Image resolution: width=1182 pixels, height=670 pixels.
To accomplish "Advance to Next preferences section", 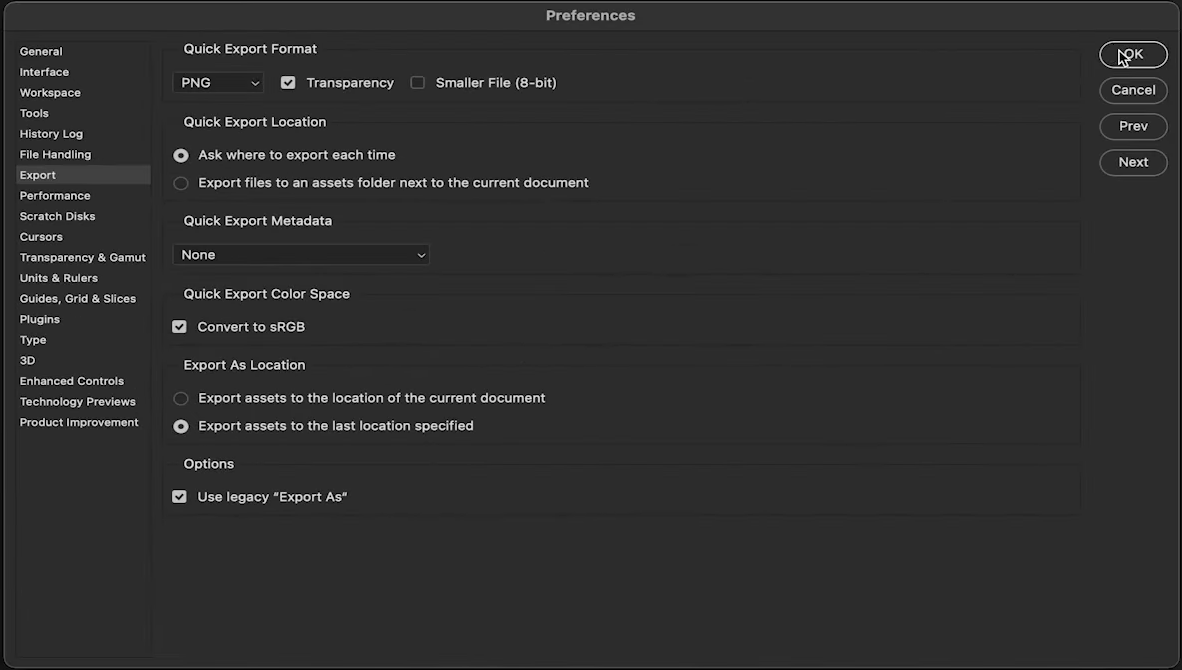I will coord(1133,162).
